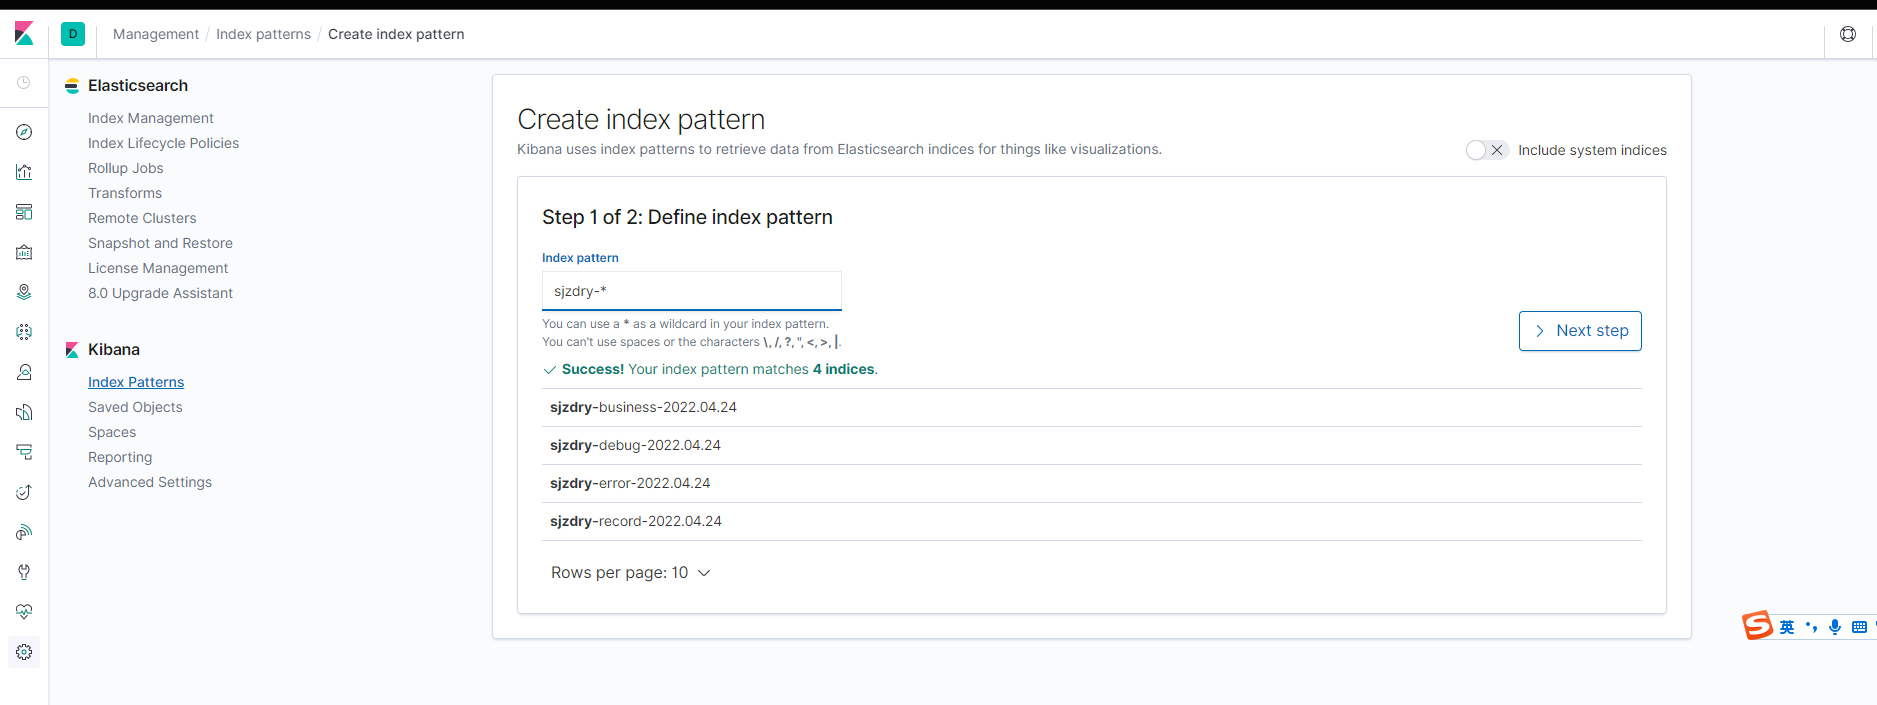Click the Management gear icon

[x=24, y=652]
